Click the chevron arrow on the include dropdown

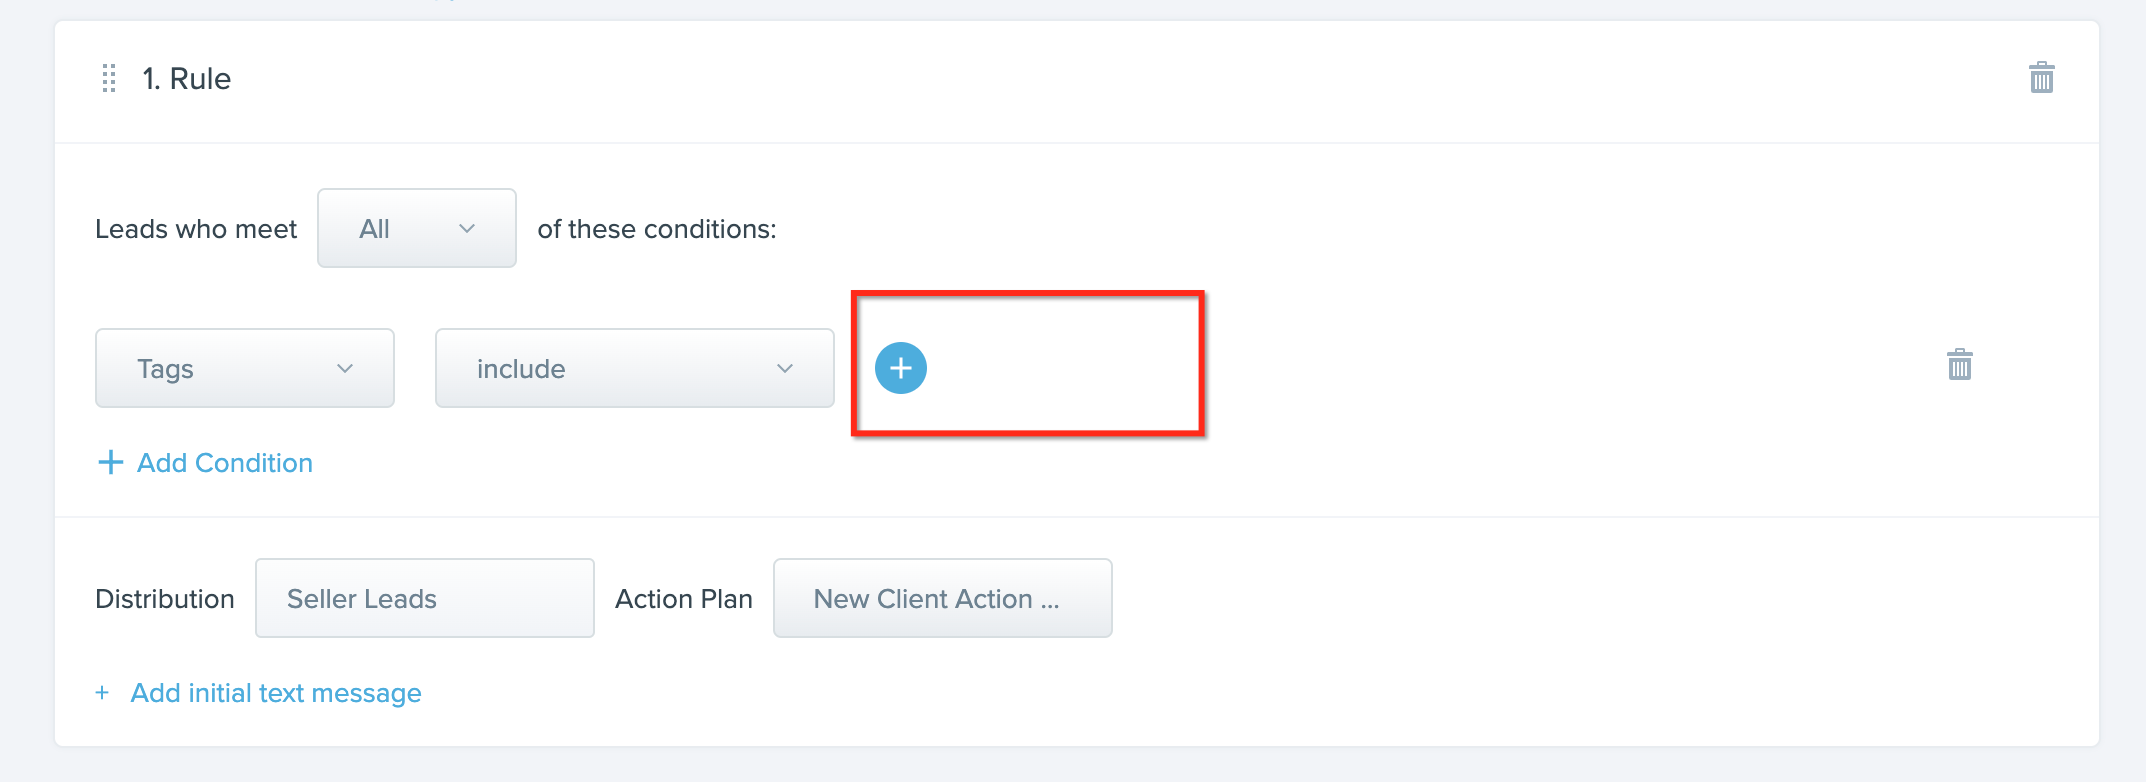tap(785, 369)
